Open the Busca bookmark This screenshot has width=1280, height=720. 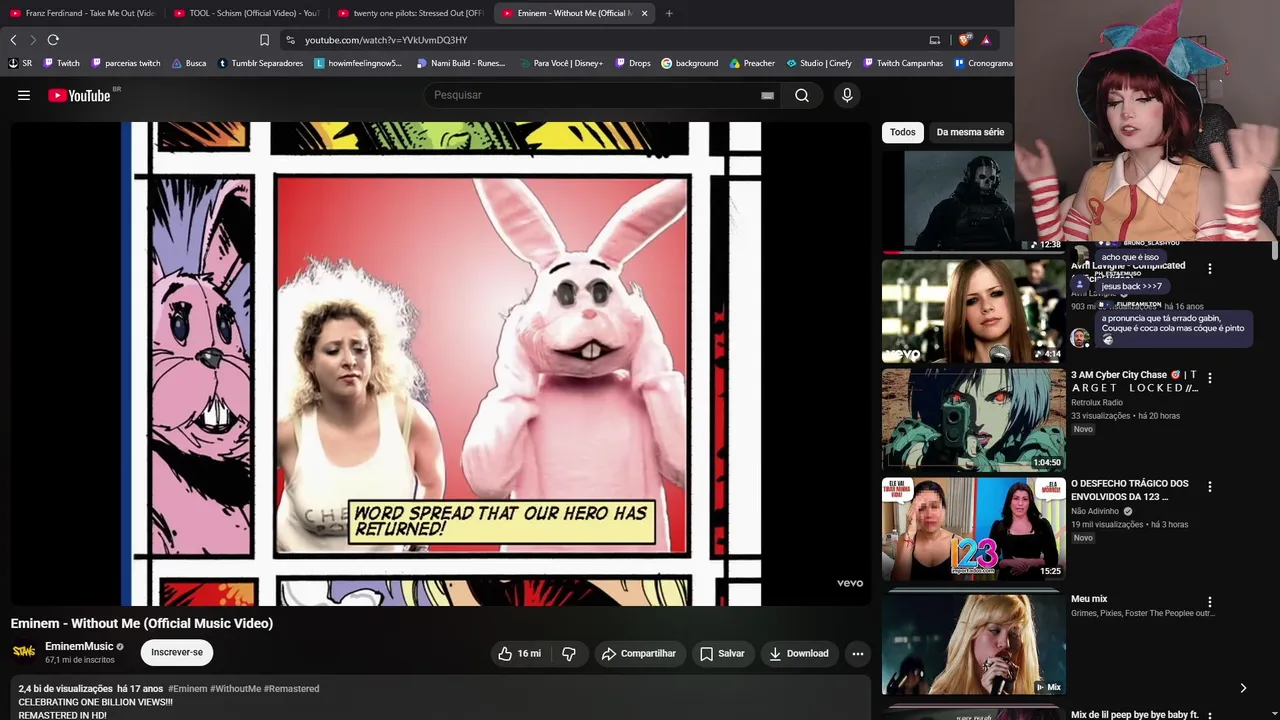coord(189,63)
